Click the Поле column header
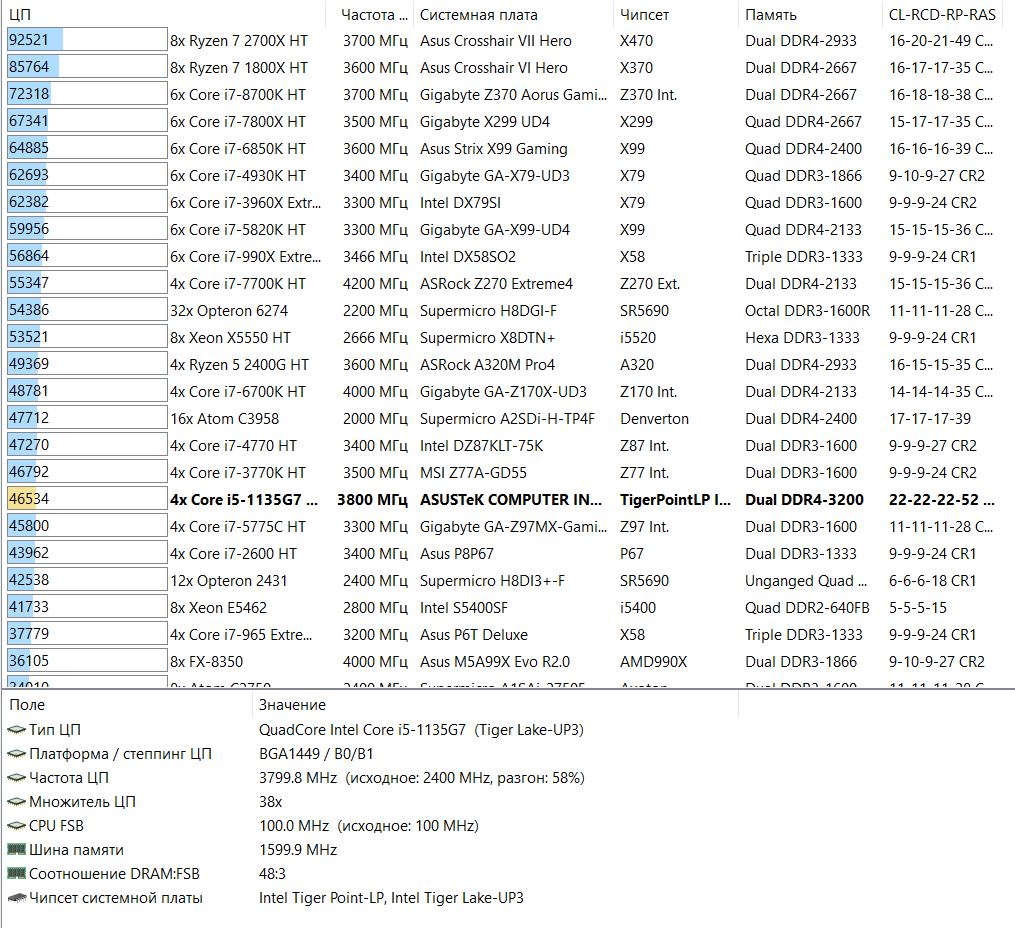 (127, 705)
